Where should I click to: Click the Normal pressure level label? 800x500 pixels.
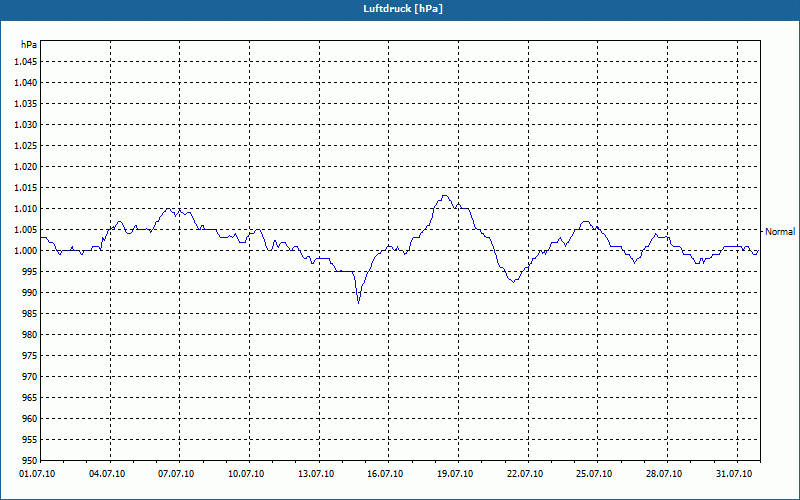[x=780, y=232]
